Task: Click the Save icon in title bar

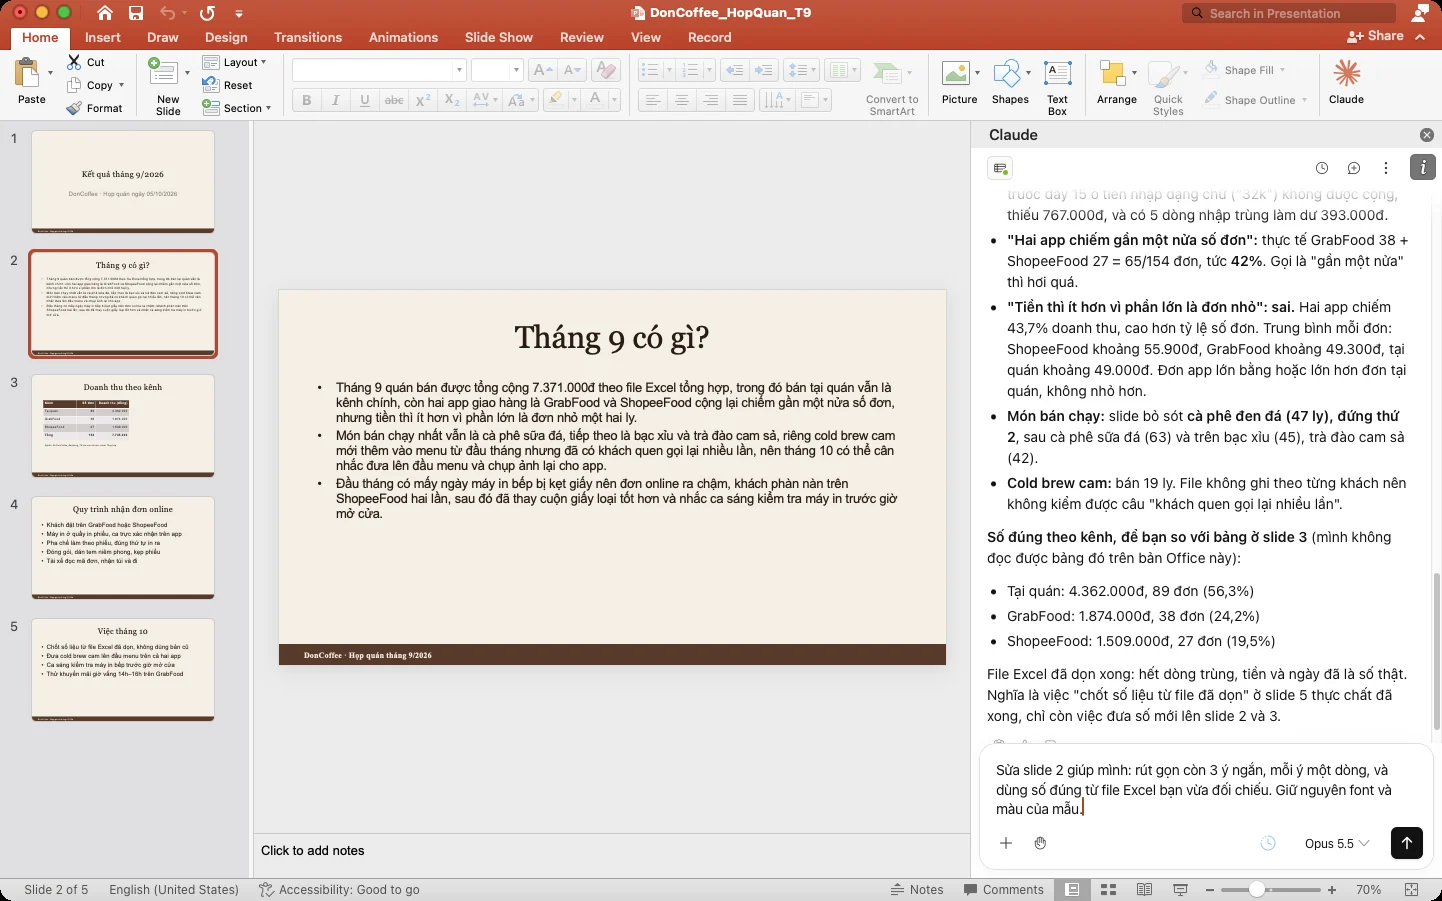Action: pos(136,13)
